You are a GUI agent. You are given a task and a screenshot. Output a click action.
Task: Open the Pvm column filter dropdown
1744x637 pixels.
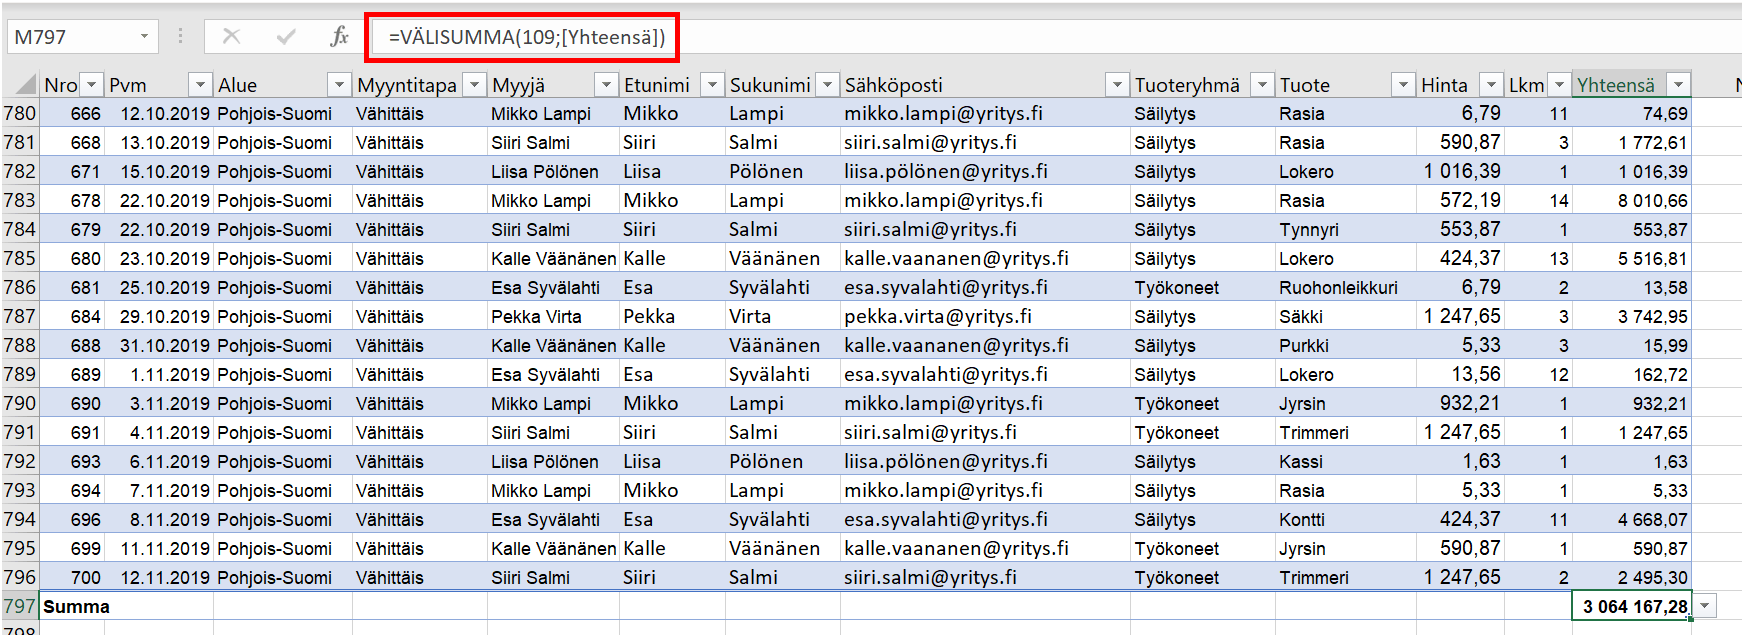click(201, 85)
